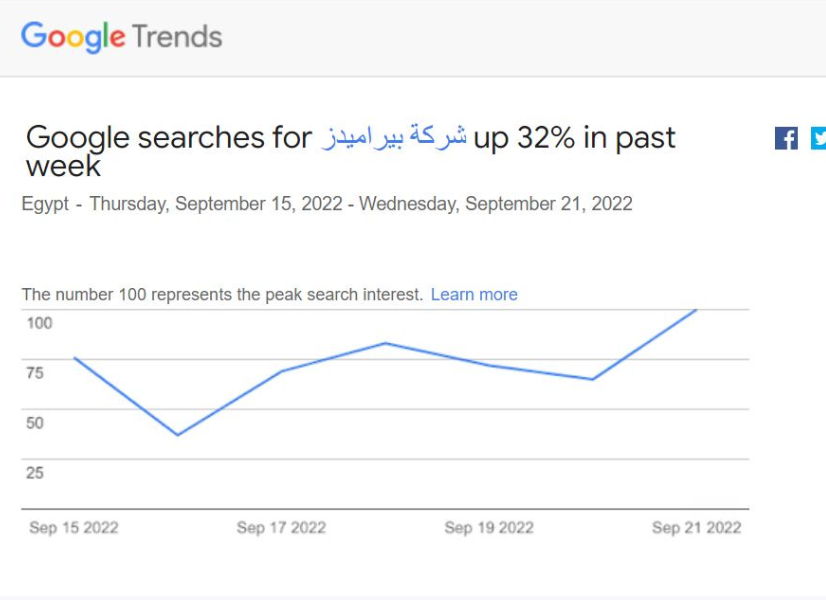Open the Learn more link

pyautogui.click(x=474, y=294)
